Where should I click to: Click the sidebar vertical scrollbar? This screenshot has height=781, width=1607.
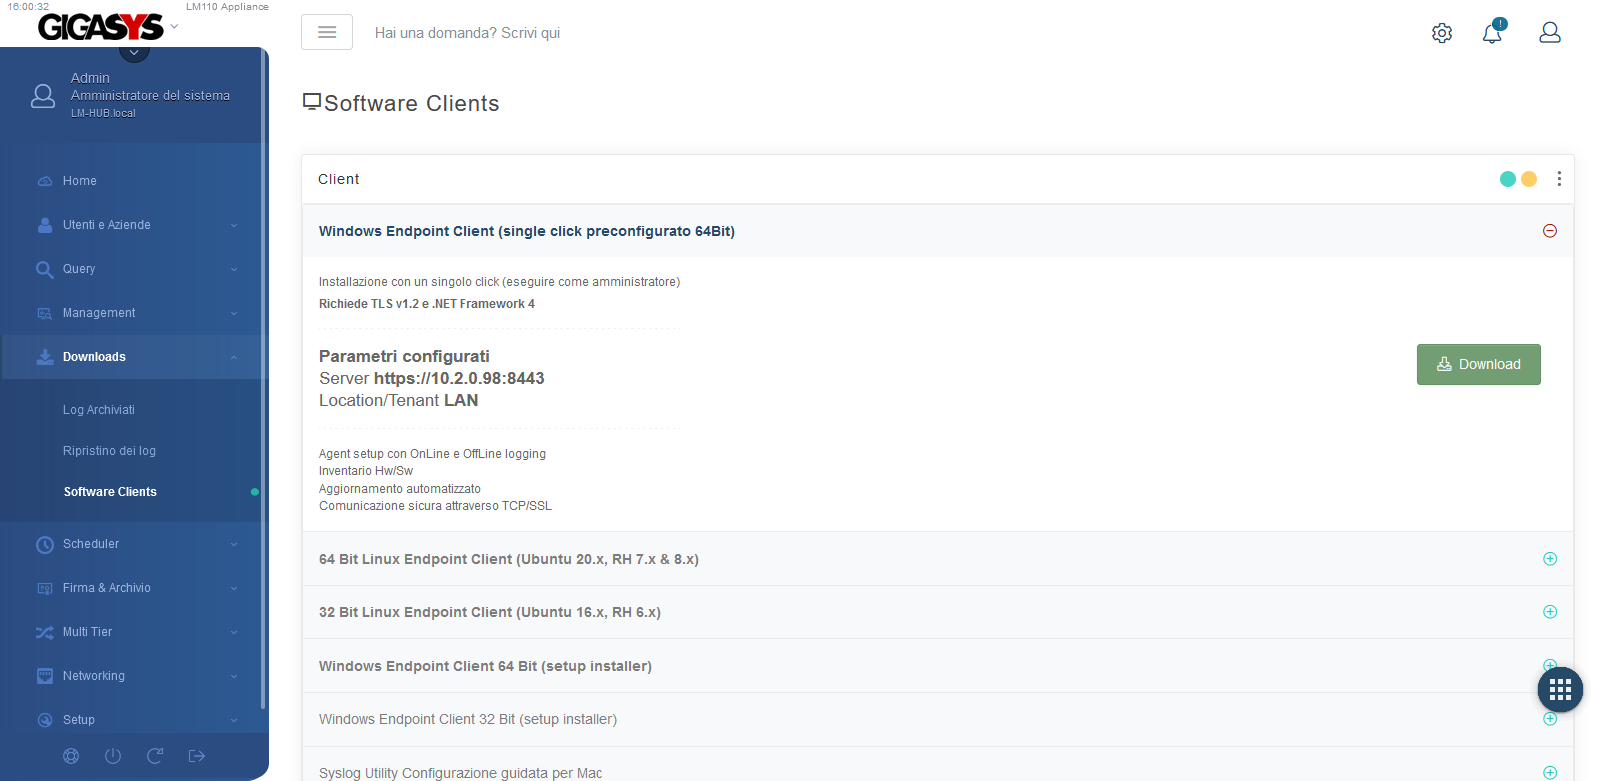(x=263, y=380)
